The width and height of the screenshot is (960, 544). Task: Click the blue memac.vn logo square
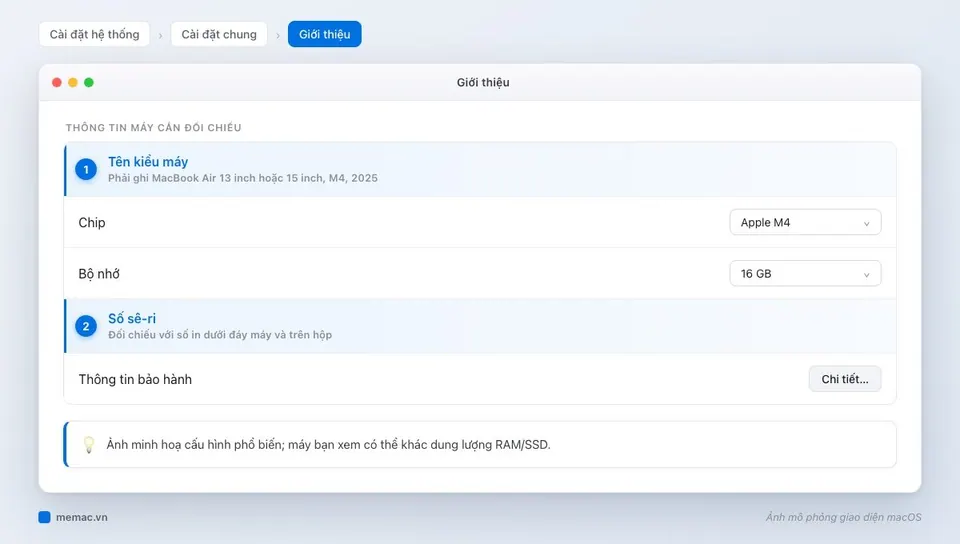tap(44, 517)
